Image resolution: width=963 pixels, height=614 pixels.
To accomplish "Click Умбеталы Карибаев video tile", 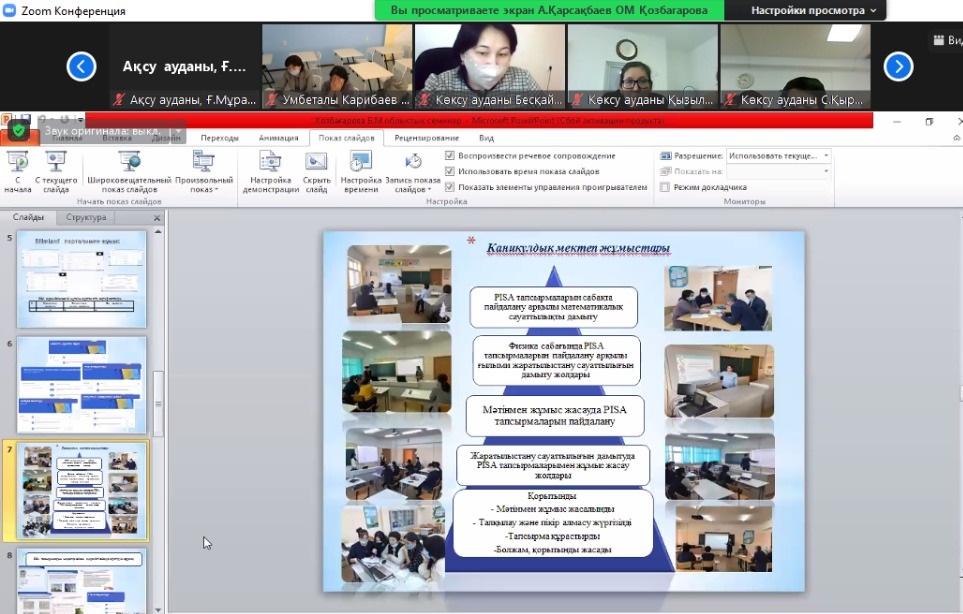I will [x=337, y=66].
